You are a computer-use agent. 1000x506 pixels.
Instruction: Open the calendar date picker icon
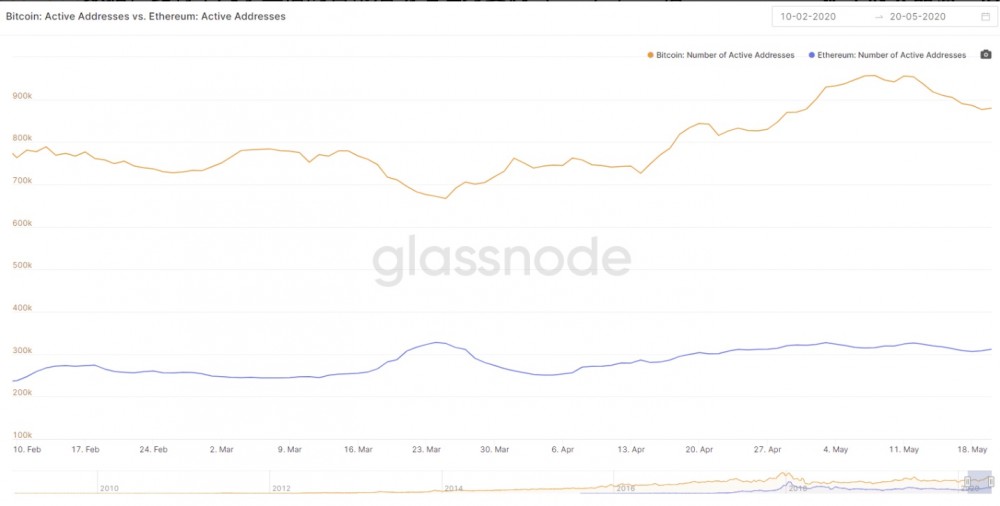tap(985, 17)
